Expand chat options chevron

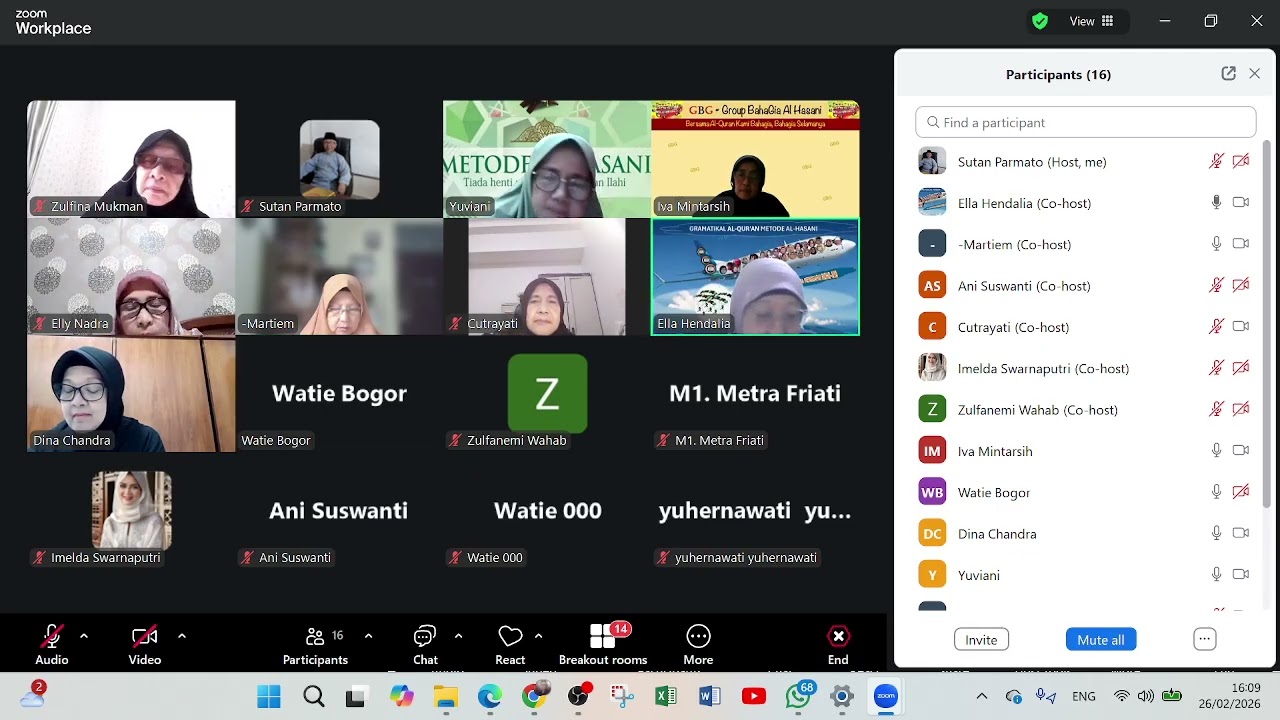(458, 636)
